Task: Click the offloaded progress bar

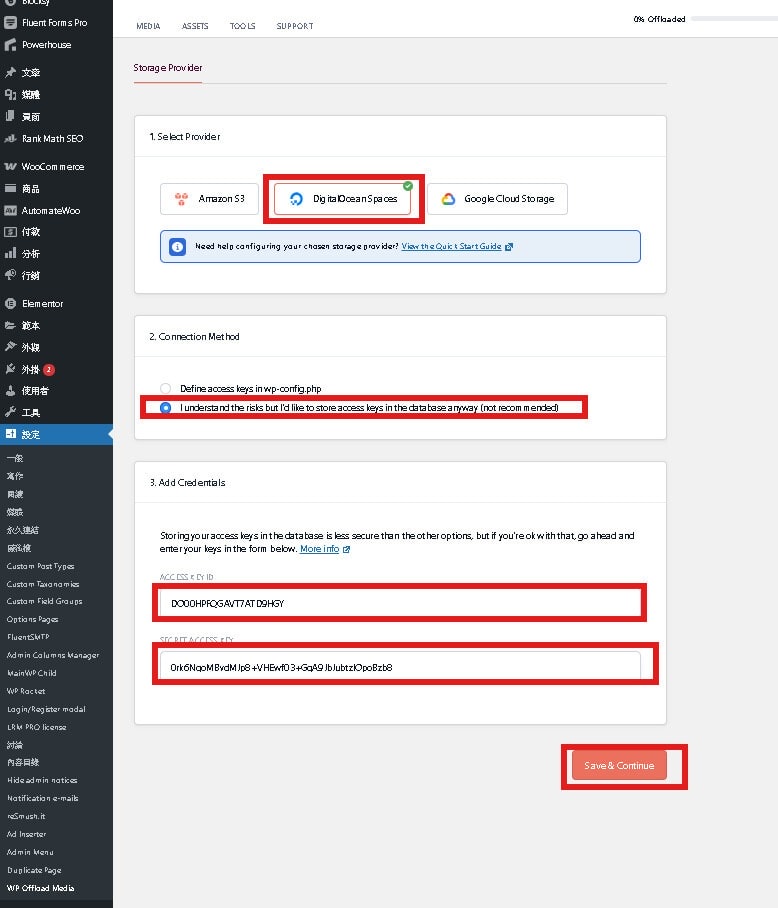Action: point(732,19)
